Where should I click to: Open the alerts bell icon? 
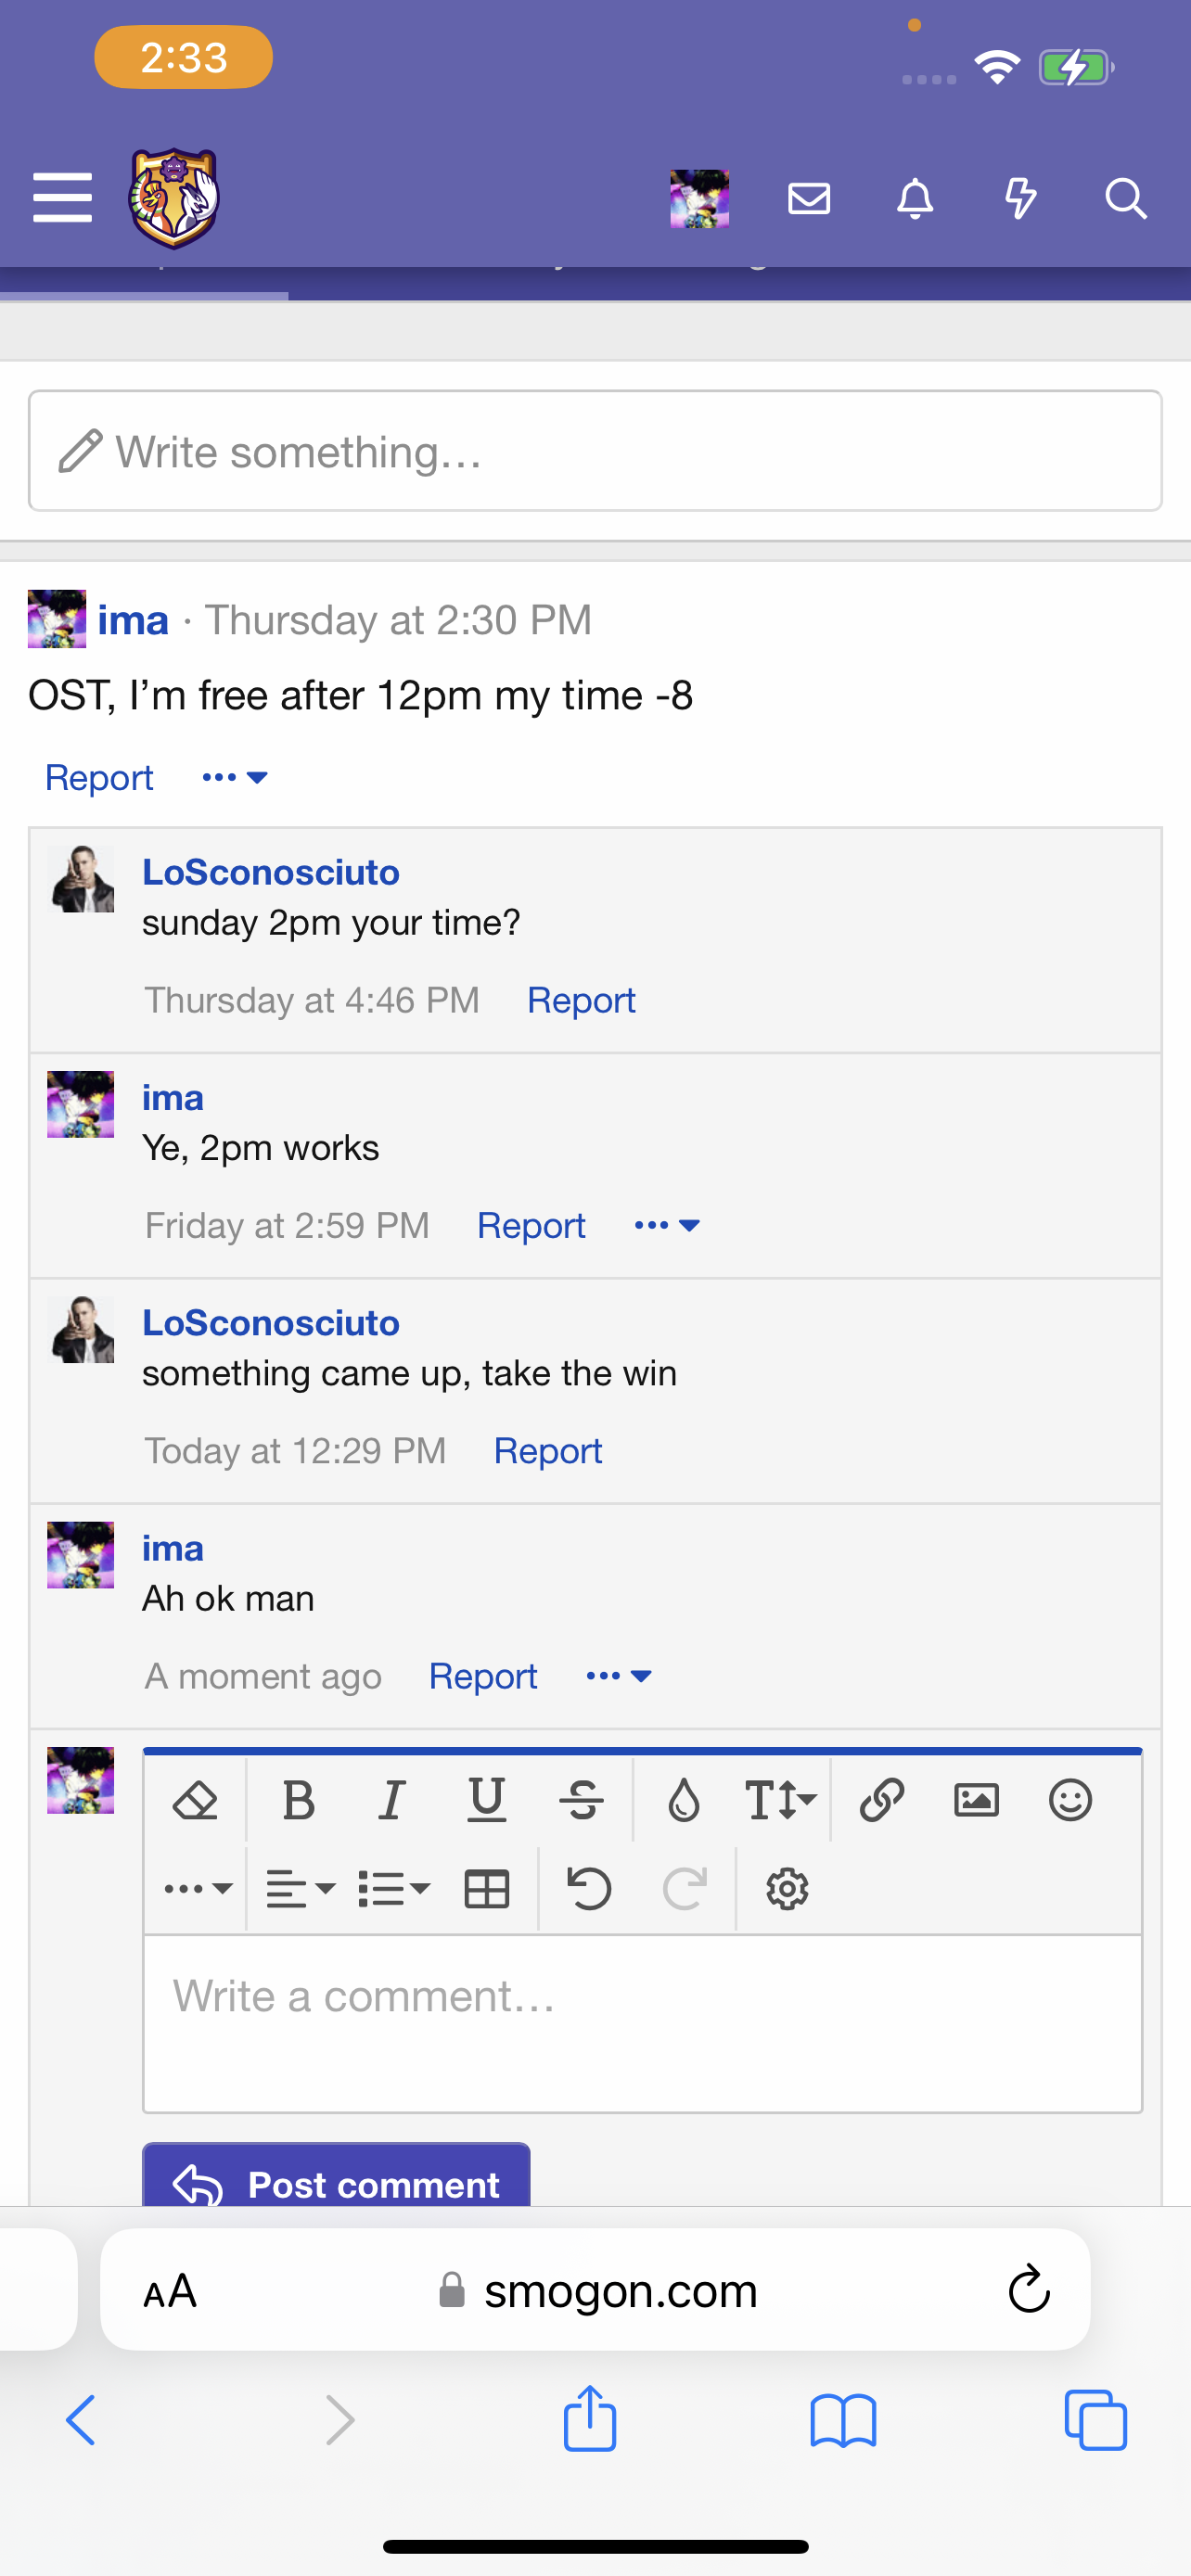[x=915, y=198]
